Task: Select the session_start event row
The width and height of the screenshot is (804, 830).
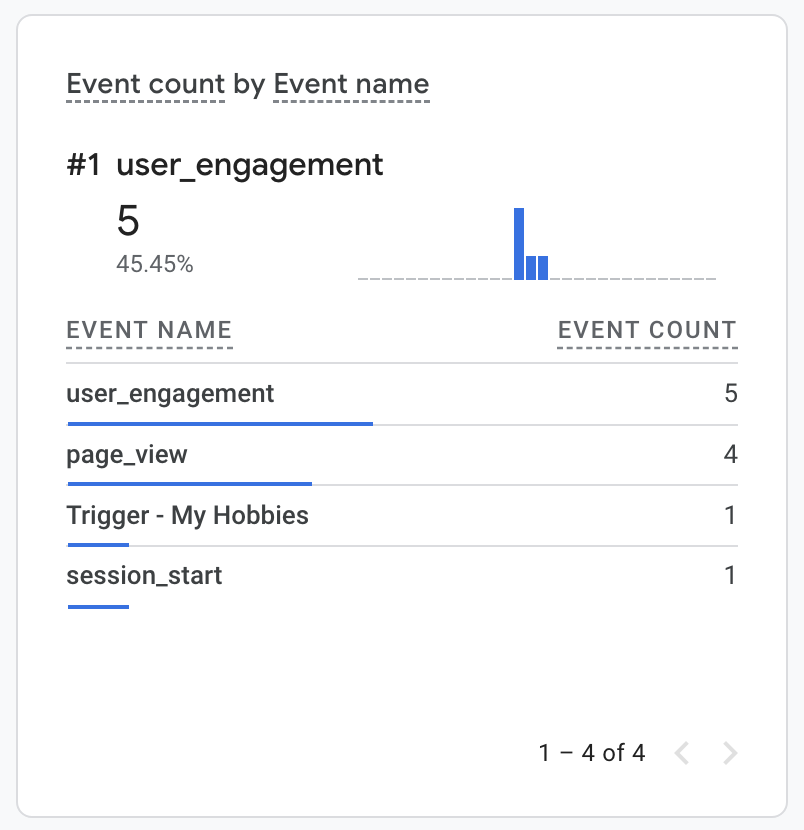Action: (x=402, y=577)
